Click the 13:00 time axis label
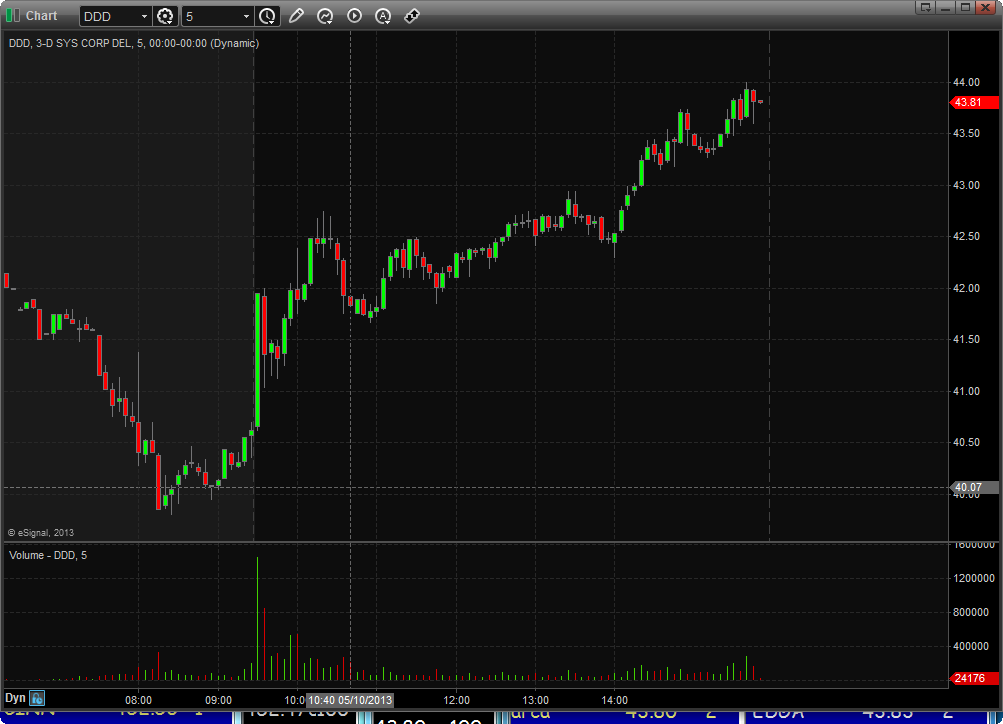Image resolution: width=1003 pixels, height=724 pixels. 535,700
